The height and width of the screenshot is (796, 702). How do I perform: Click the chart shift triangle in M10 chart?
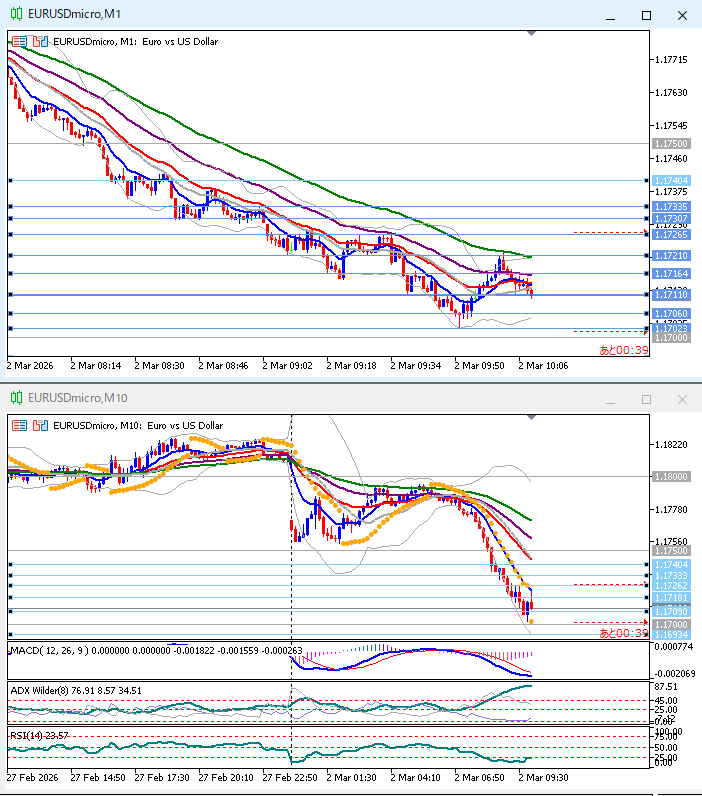click(x=531, y=418)
